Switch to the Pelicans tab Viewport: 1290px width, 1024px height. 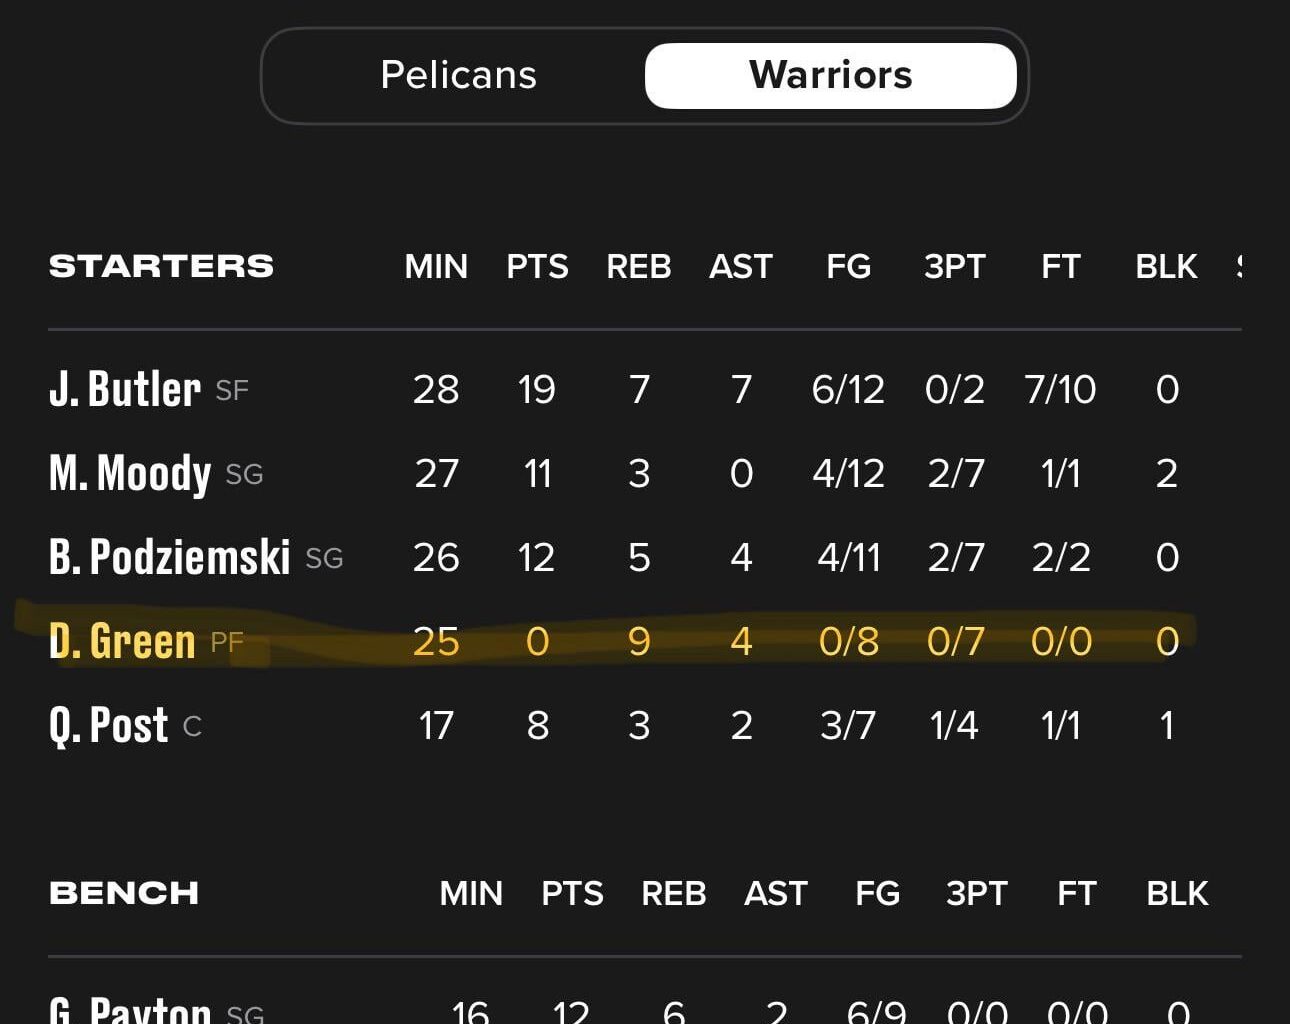[458, 76]
